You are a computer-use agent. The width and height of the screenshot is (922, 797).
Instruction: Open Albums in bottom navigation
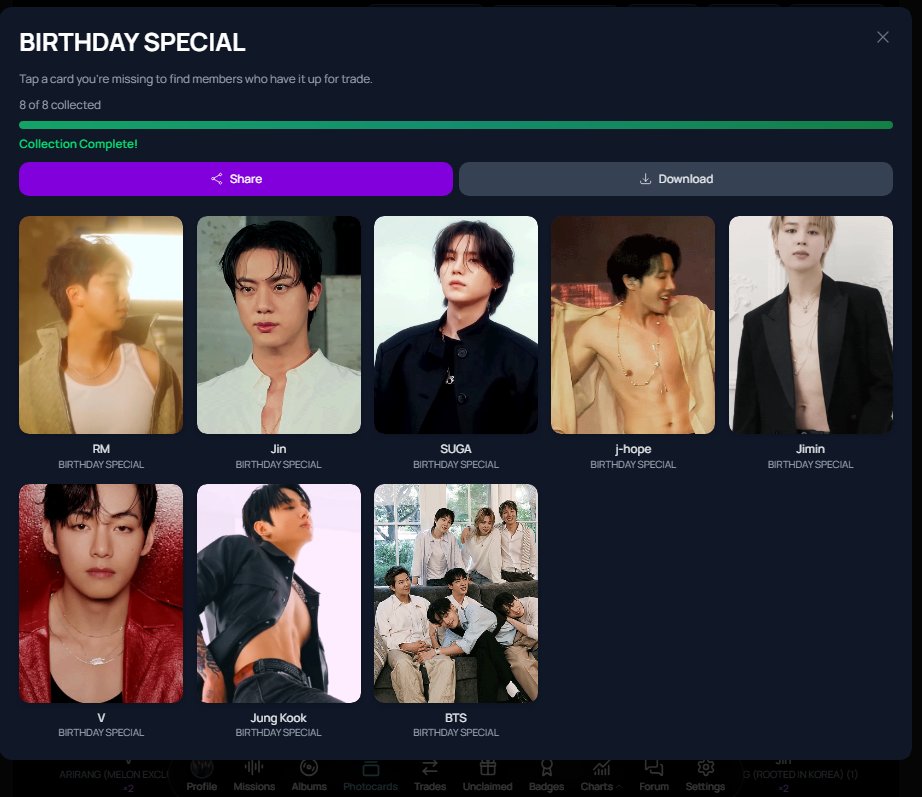(x=309, y=776)
